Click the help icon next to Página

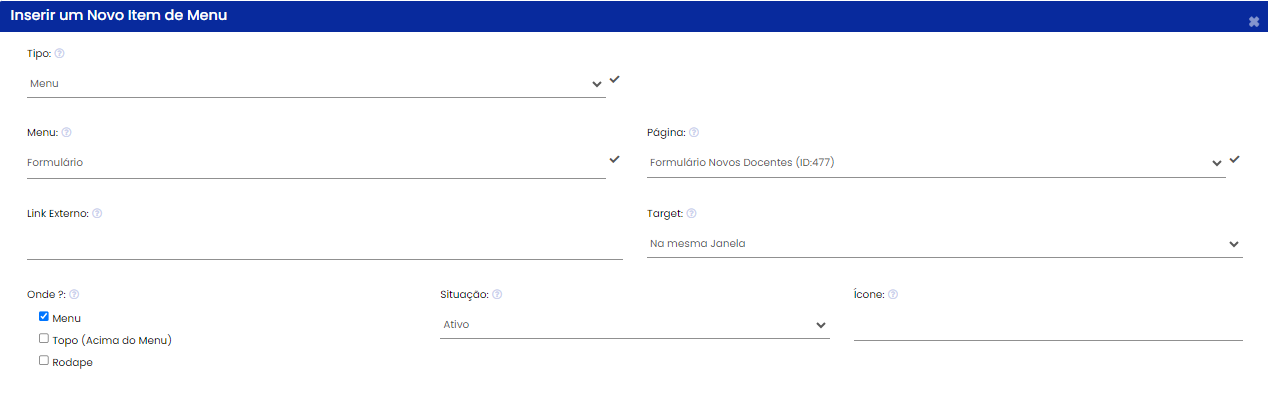click(x=694, y=132)
